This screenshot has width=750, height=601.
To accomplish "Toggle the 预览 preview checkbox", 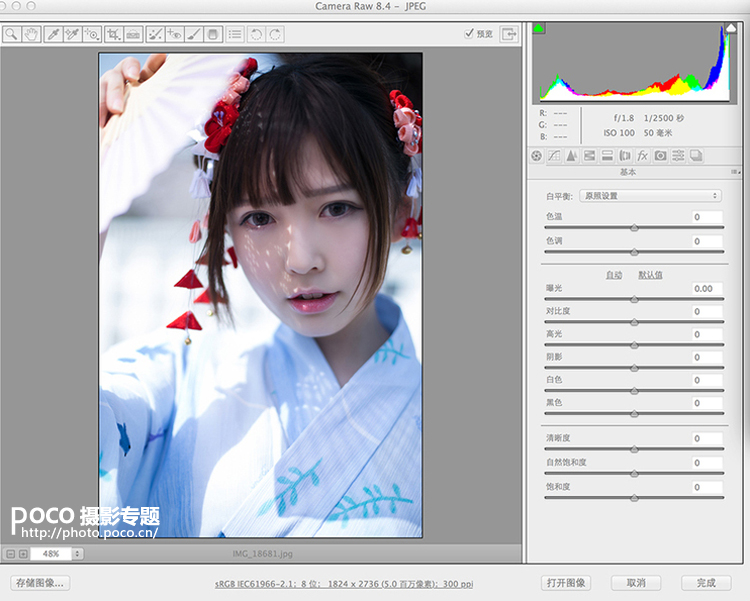I will (x=469, y=33).
